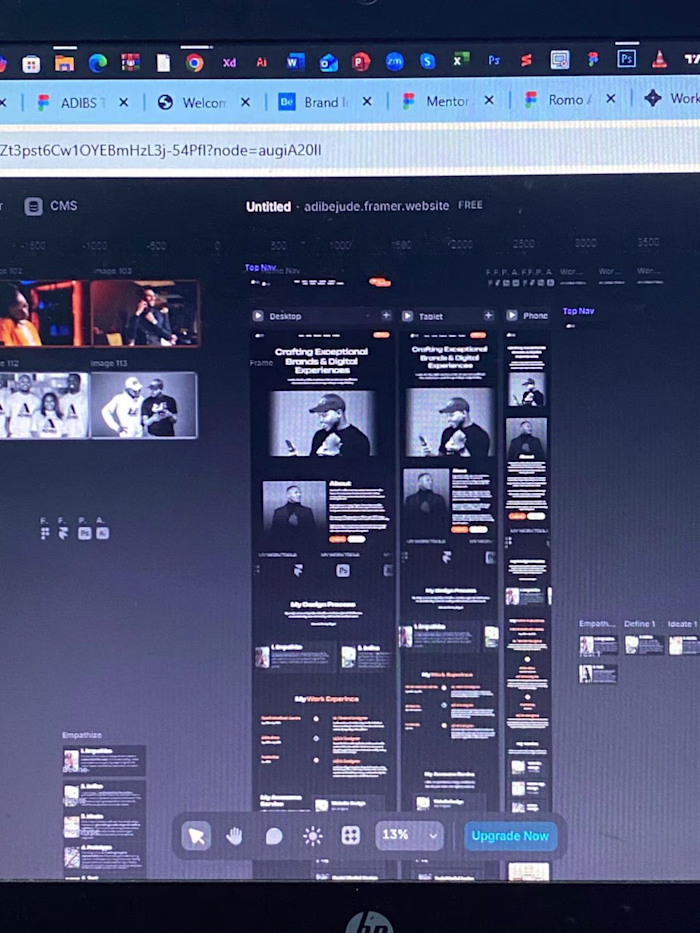Image resolution: width=700 pixels, height=933 pixels.
Task: Close the Romo browser tab
Action: (611, 99)
